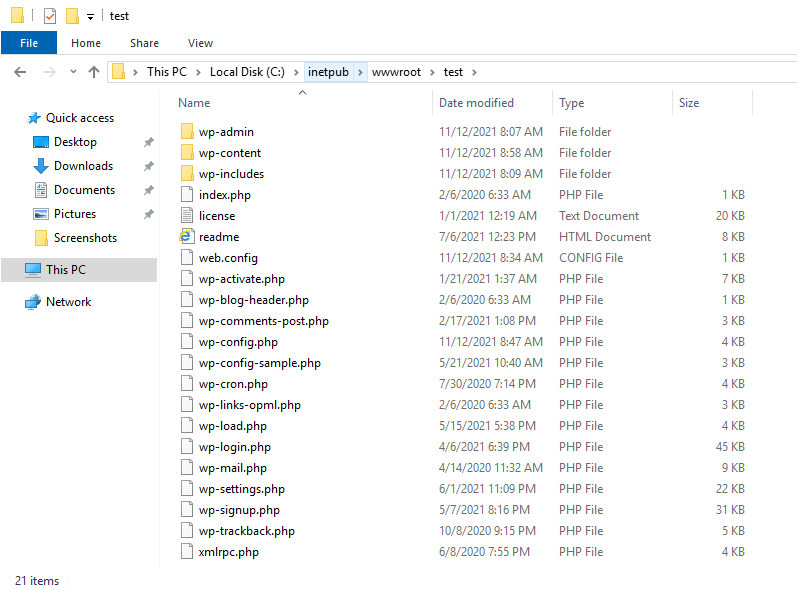Expand the chevron after test breadcrumb
The image size is (797, 589).
[474, 72]
